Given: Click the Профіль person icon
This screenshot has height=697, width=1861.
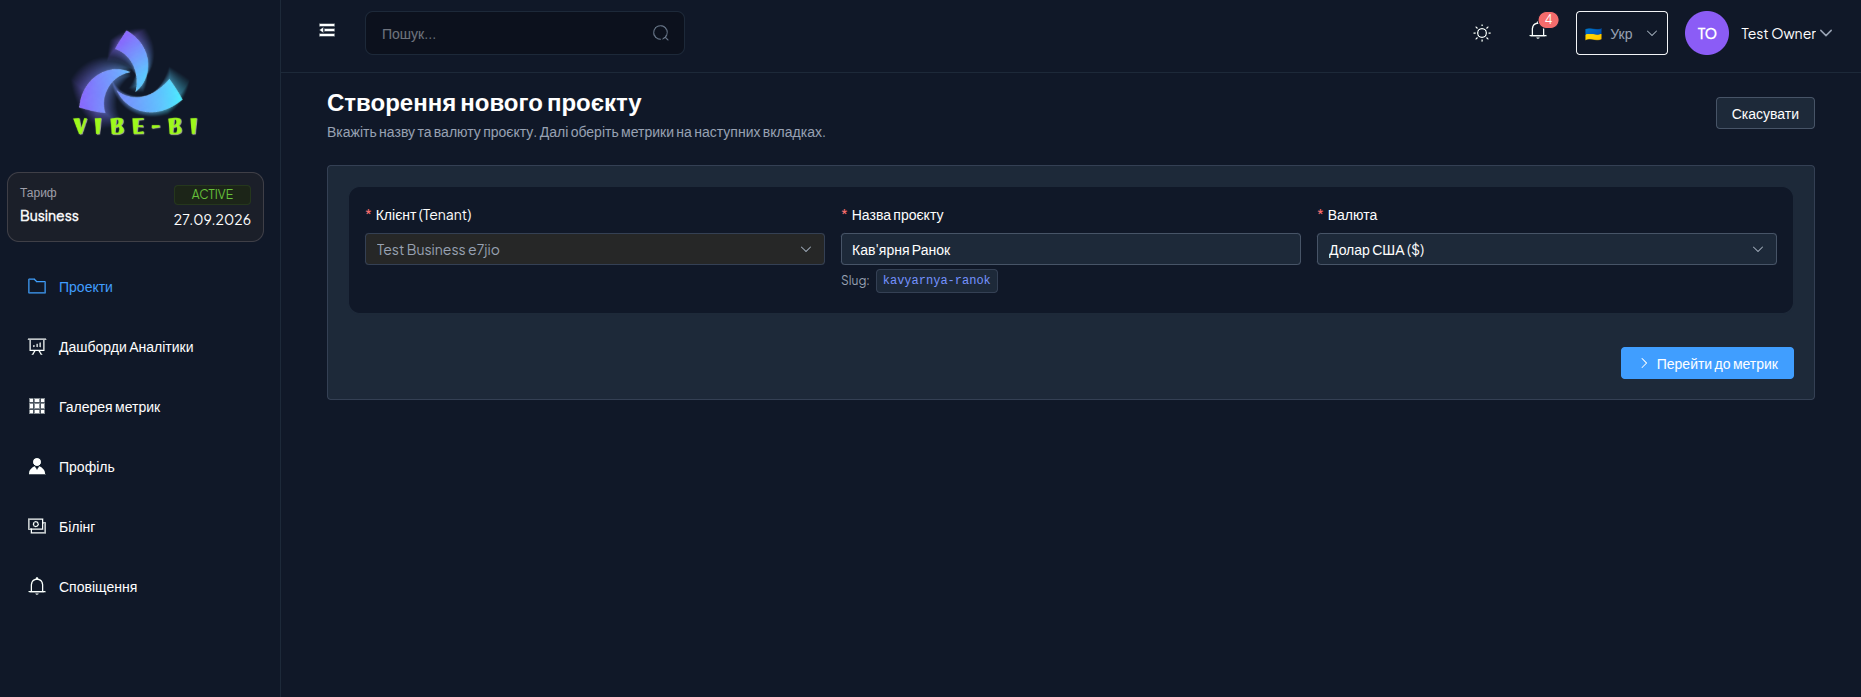Looking at the screenshot, I should [x=37, y=466].
